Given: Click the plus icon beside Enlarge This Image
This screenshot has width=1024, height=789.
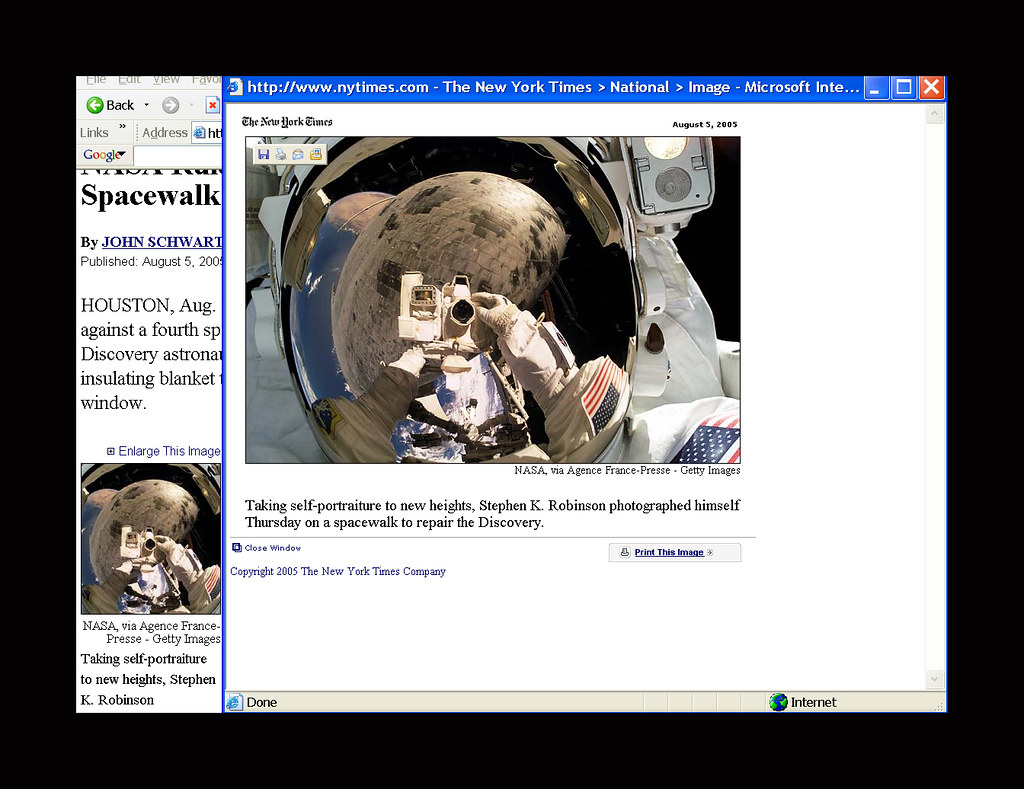Looking at the screenshot, I should pyautogui.click(x=110, y=451).
